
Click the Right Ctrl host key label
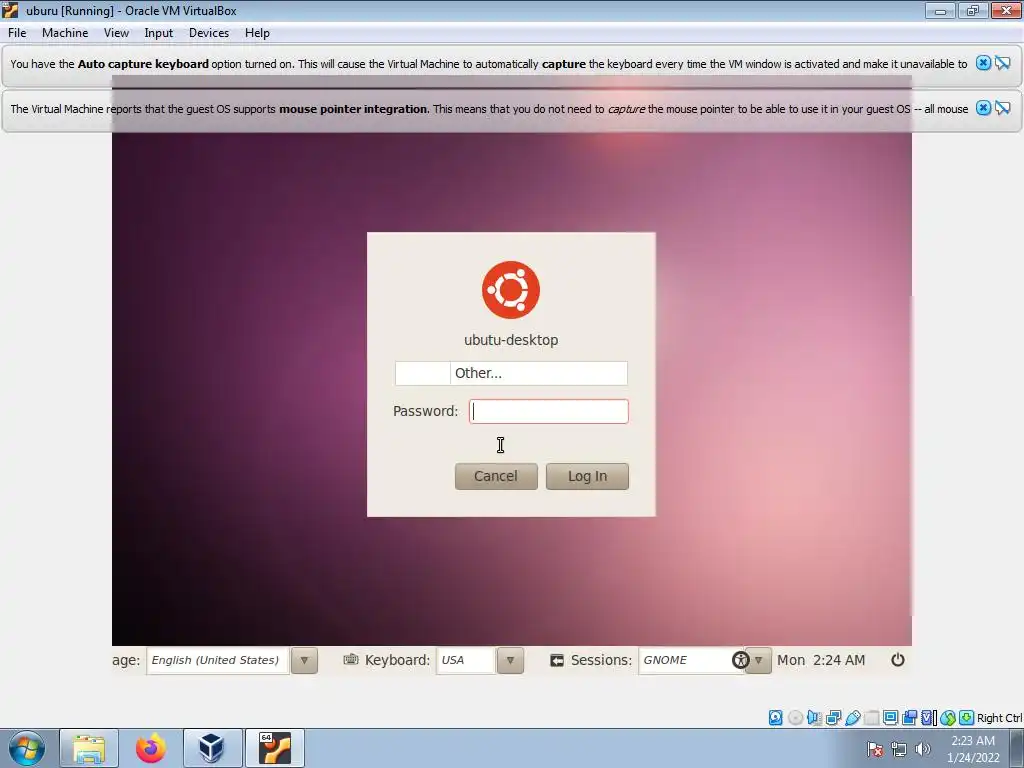[x=1000, y=718]
